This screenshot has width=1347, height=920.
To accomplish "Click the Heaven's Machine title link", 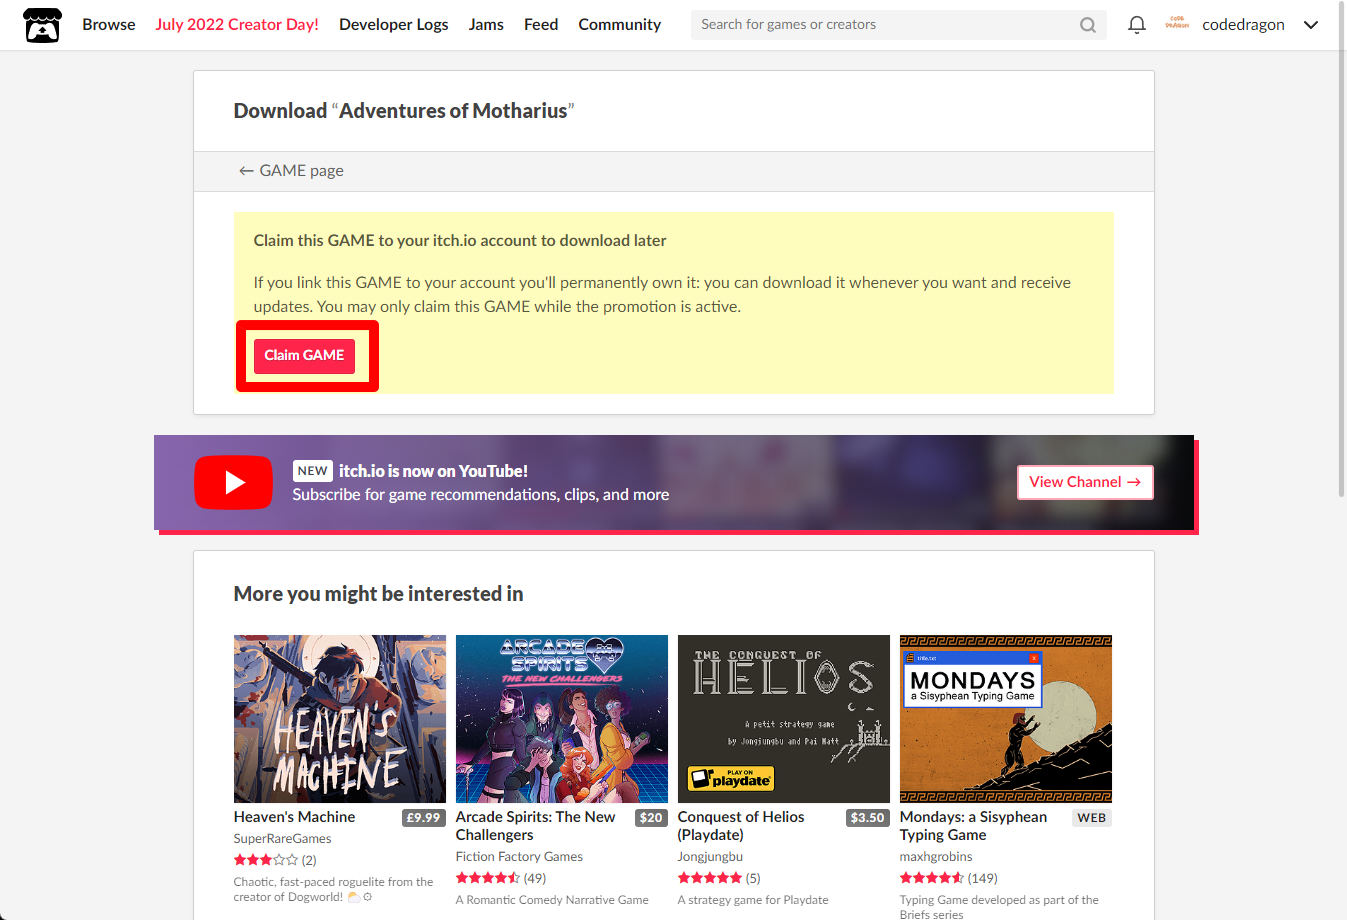I will tap(294, 817).
